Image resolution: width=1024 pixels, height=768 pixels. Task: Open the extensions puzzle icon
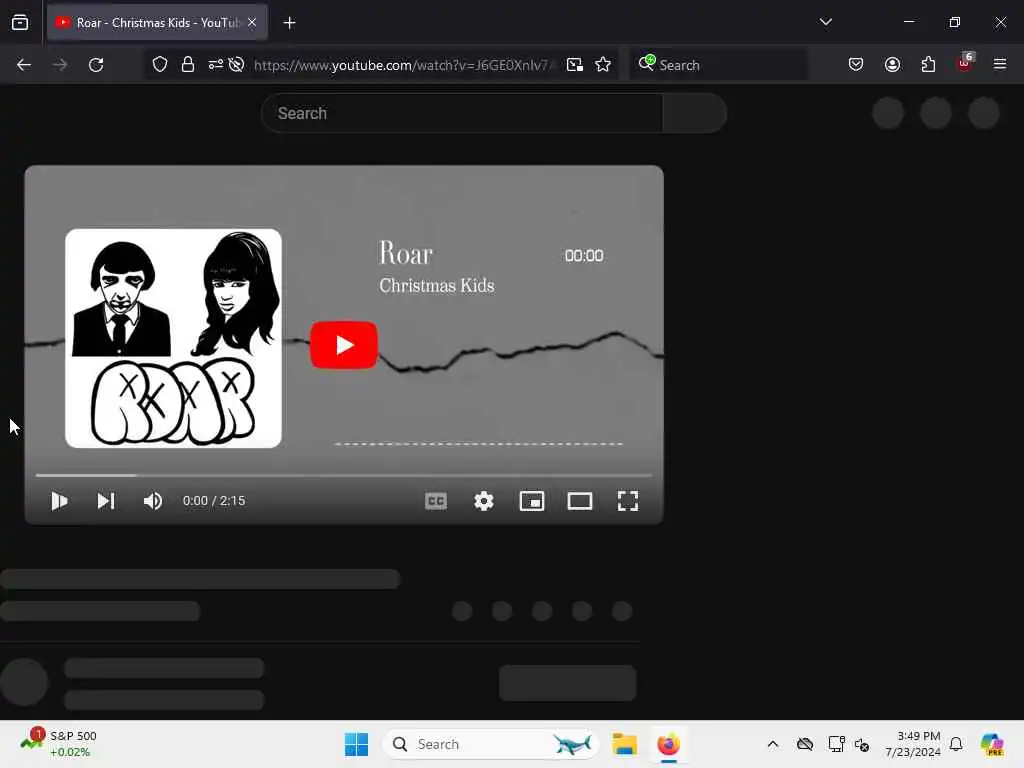928,64
